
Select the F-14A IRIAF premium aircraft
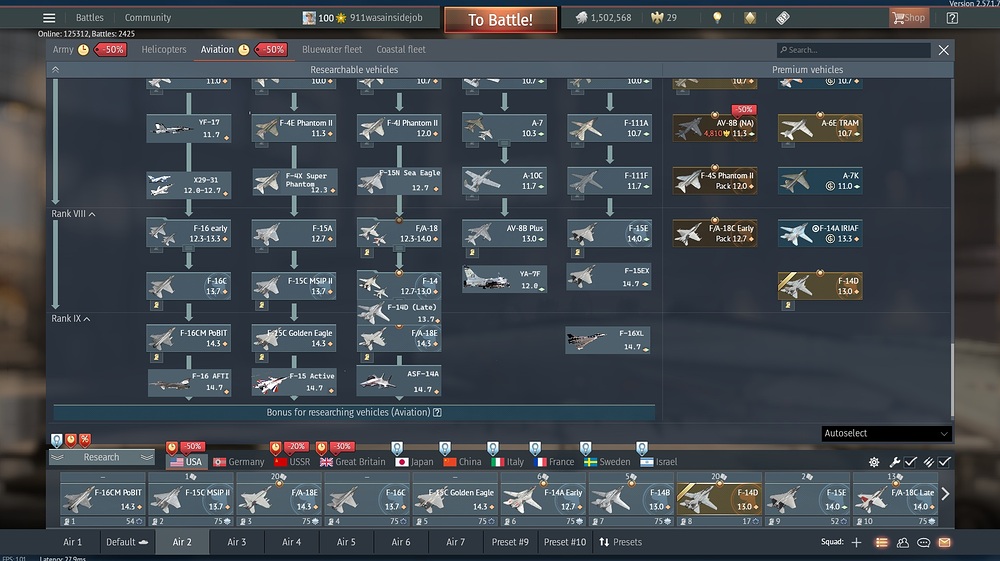point(820,233)
